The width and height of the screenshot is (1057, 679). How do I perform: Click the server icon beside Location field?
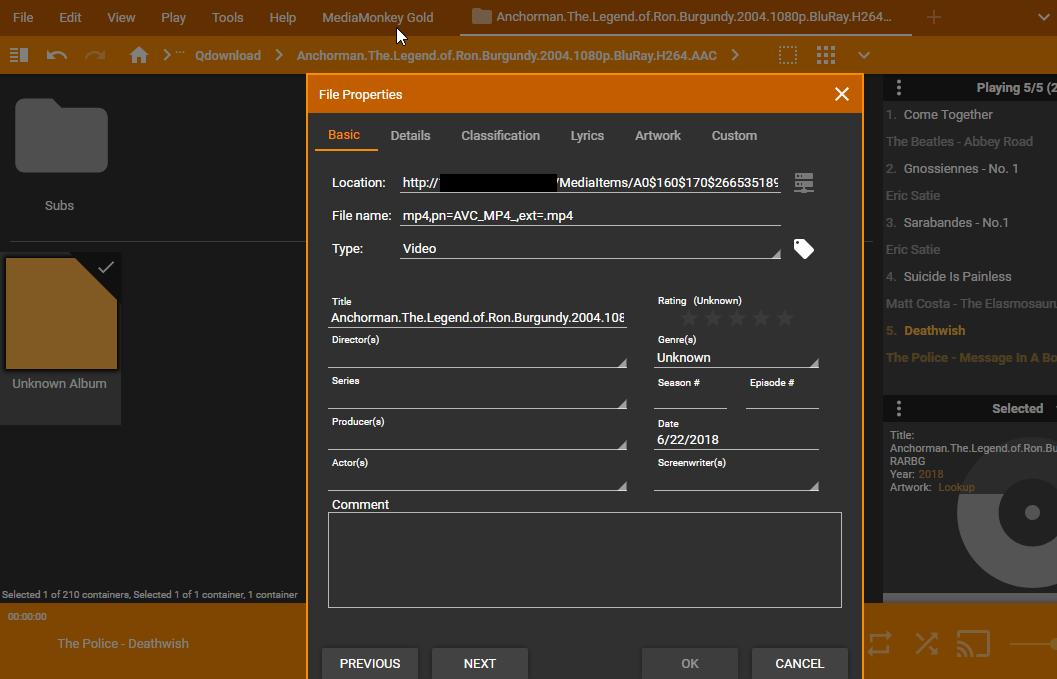[x=803, y=182]
